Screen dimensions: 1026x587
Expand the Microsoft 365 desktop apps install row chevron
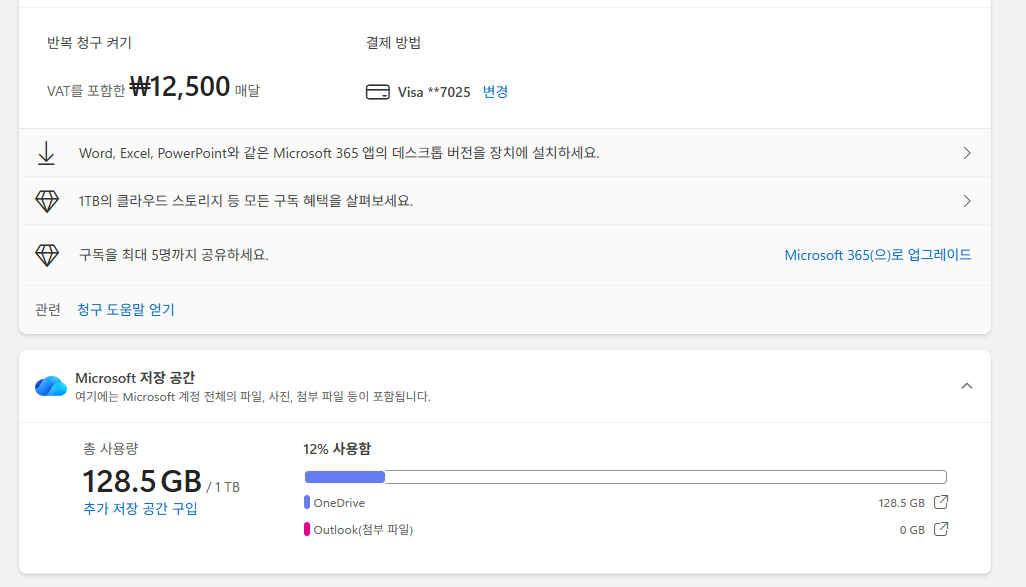pos(967,153)
